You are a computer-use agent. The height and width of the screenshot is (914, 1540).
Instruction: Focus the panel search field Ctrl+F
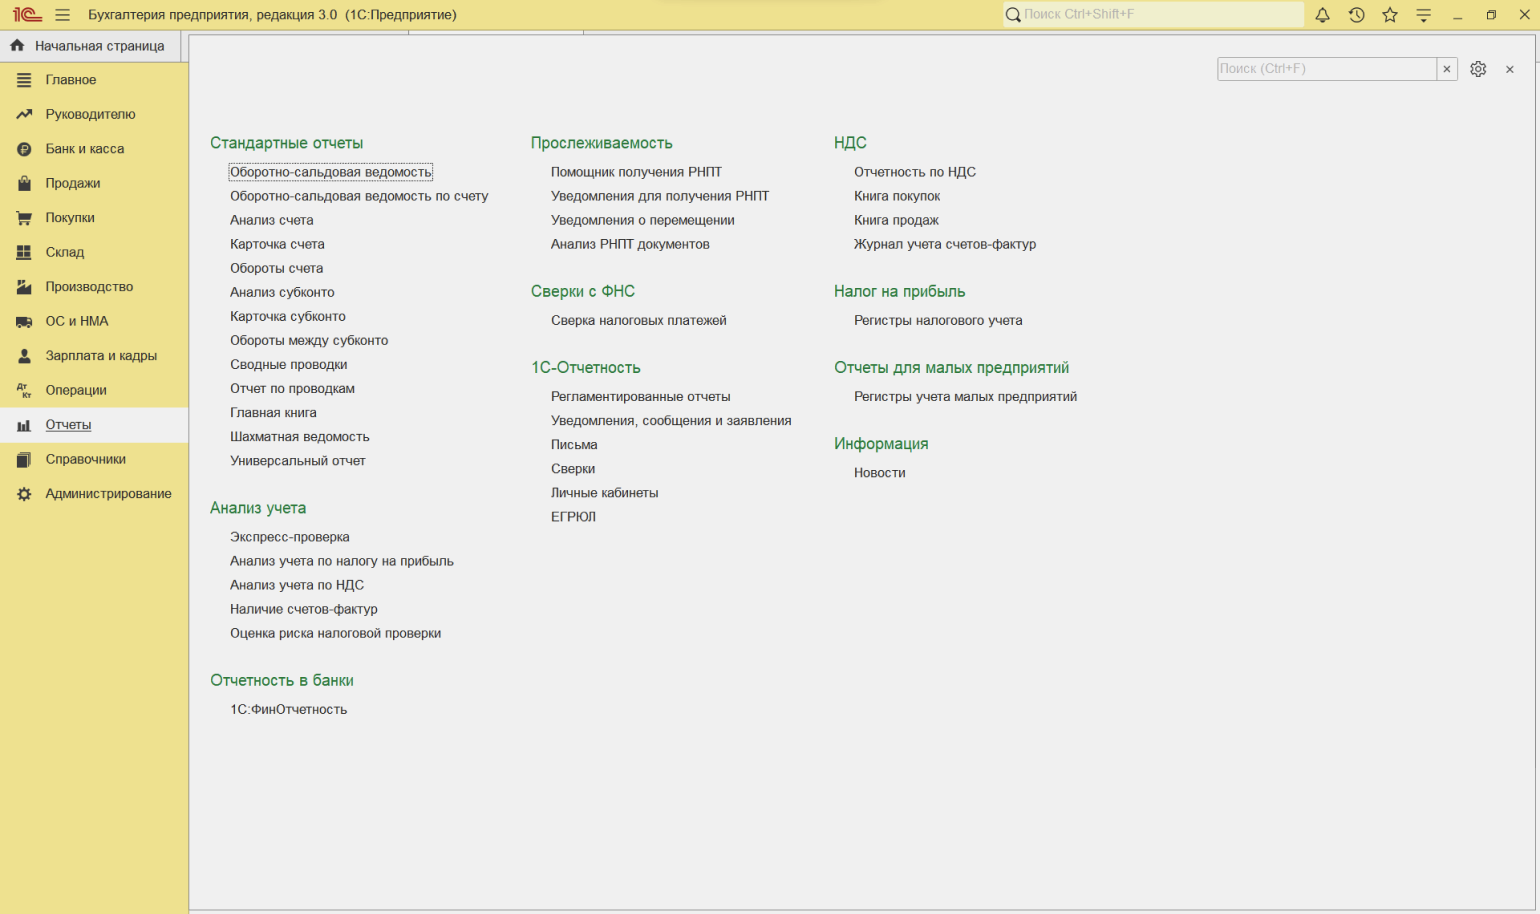pos(1326,69)
